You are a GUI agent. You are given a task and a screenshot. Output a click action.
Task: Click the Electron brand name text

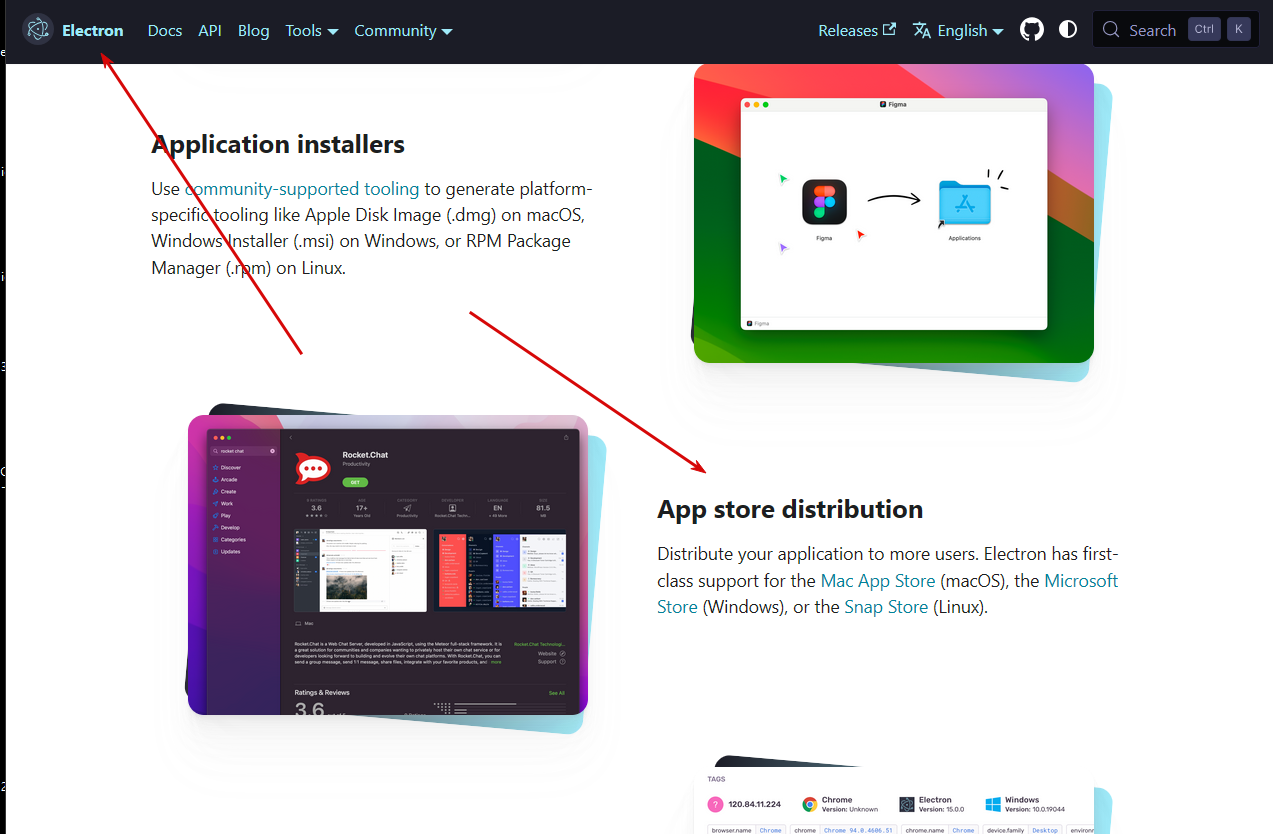[x=93, y=30]
